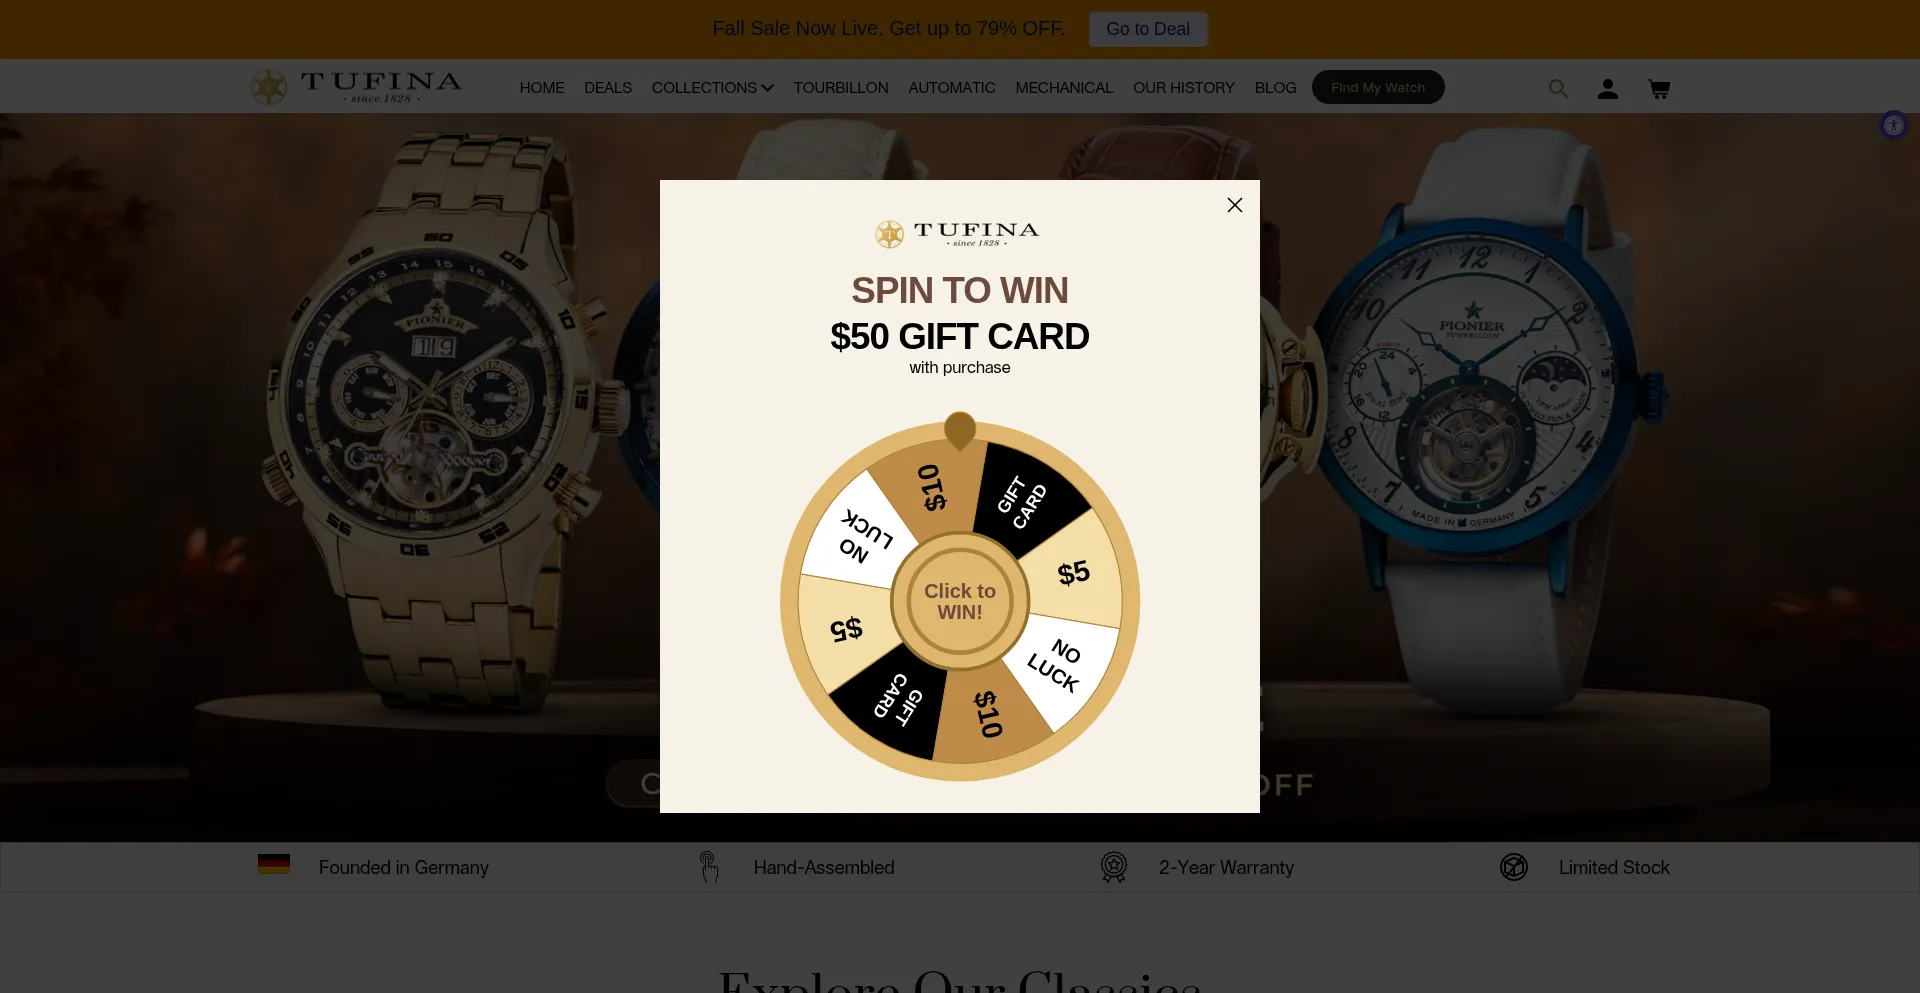This screenshot has width=1920, height=993.
Task: Select the Automatic menu item
Action: (952, 88)
